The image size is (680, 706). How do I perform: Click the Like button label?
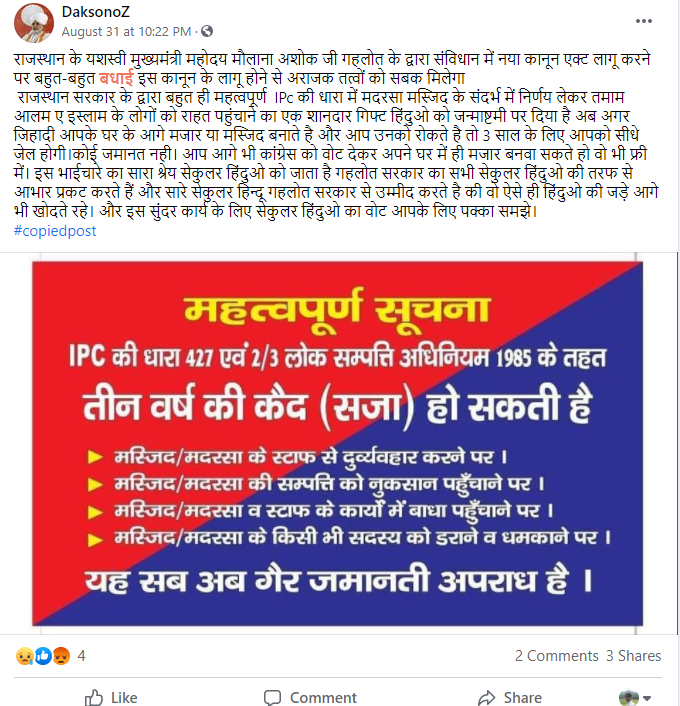124,697
